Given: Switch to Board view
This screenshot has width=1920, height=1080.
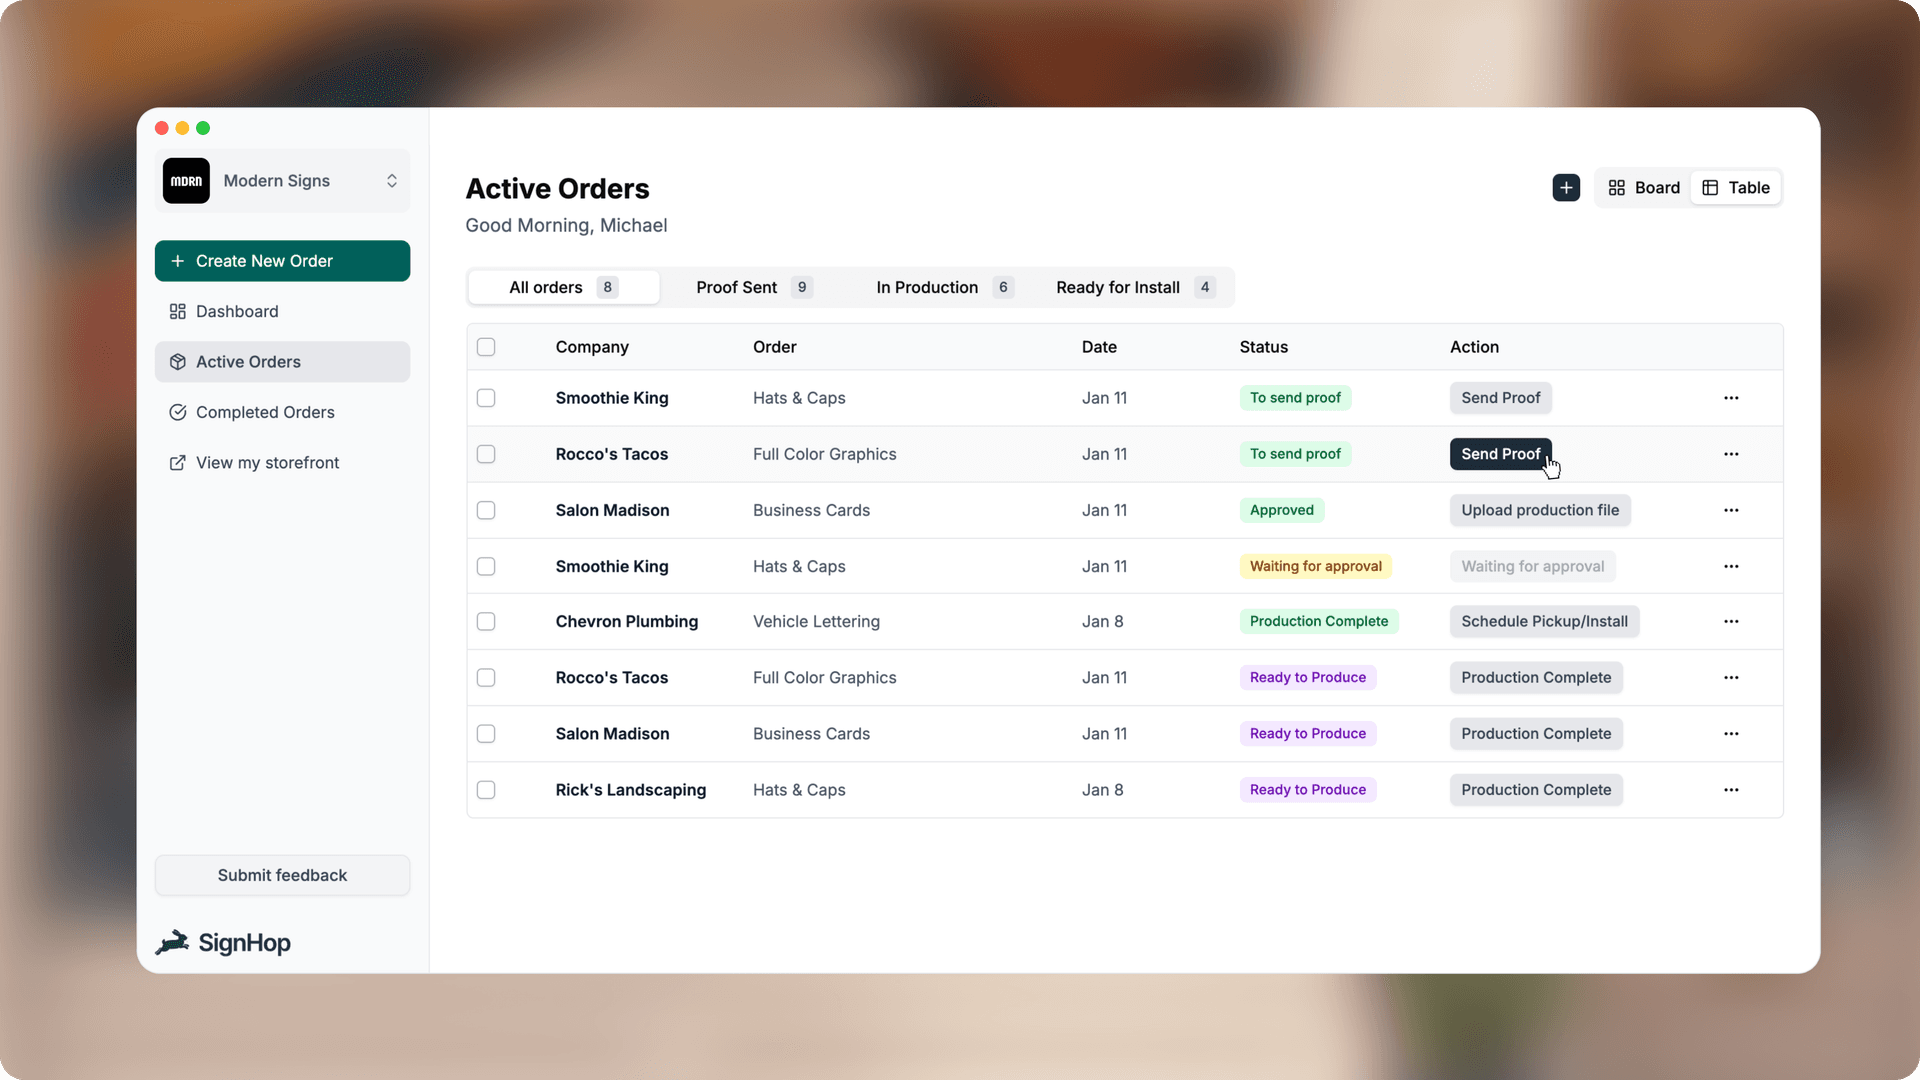Looking at the screenshot, I should [x=1644, y=188].
